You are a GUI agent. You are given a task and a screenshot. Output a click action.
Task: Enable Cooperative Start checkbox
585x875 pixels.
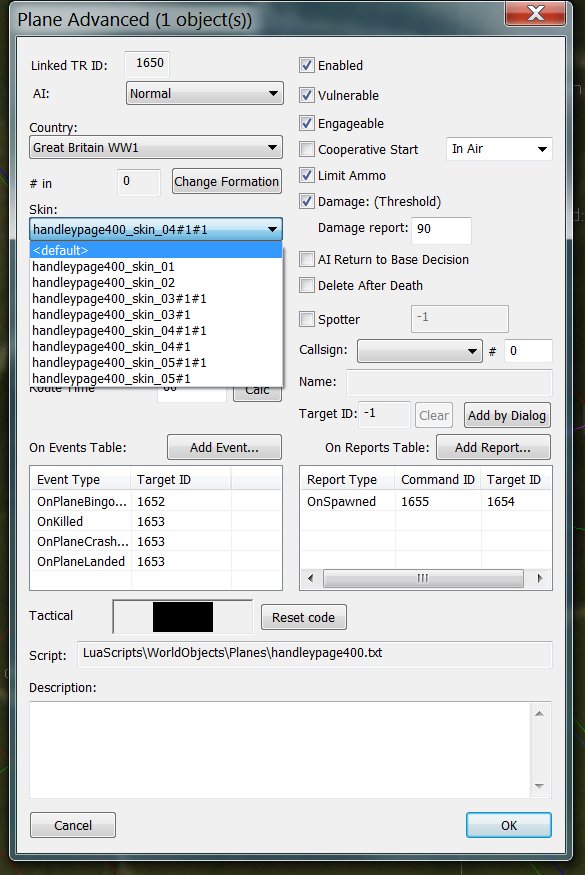pos(306,149)
